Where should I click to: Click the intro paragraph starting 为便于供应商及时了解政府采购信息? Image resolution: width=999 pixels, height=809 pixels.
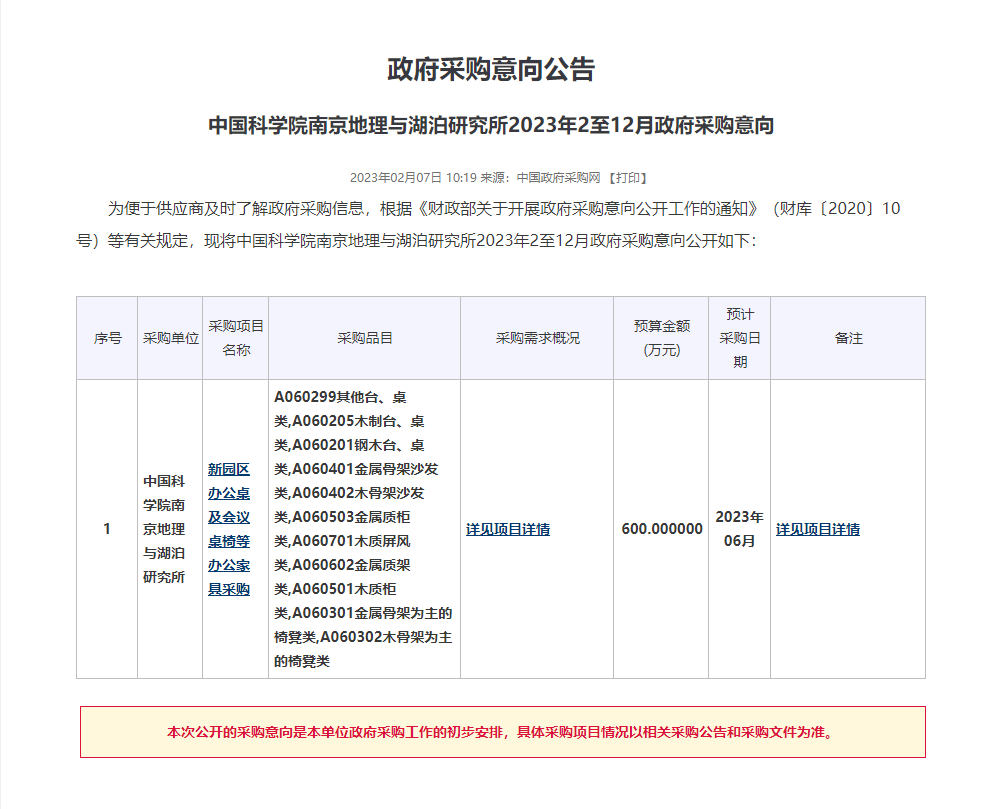pyautogui.click(x=488, y=224)
